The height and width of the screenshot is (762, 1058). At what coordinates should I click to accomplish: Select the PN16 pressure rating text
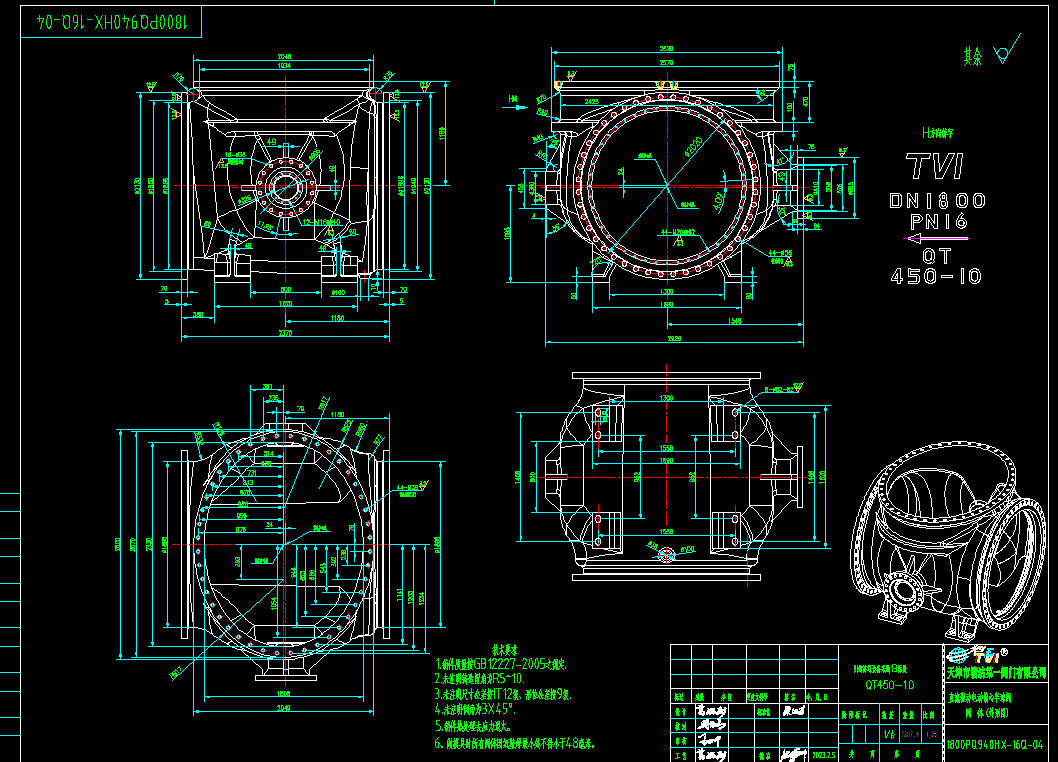click(937, 221)
